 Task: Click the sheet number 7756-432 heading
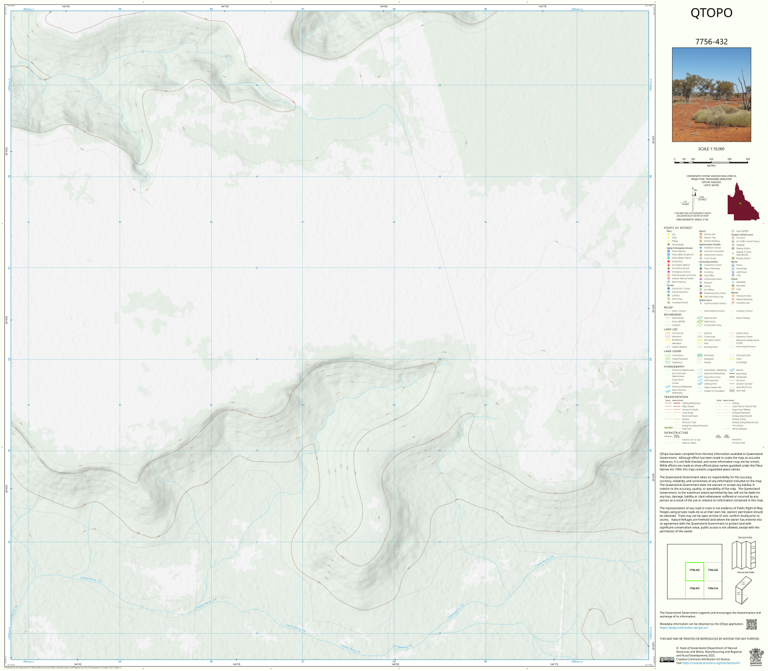(711, 42)
